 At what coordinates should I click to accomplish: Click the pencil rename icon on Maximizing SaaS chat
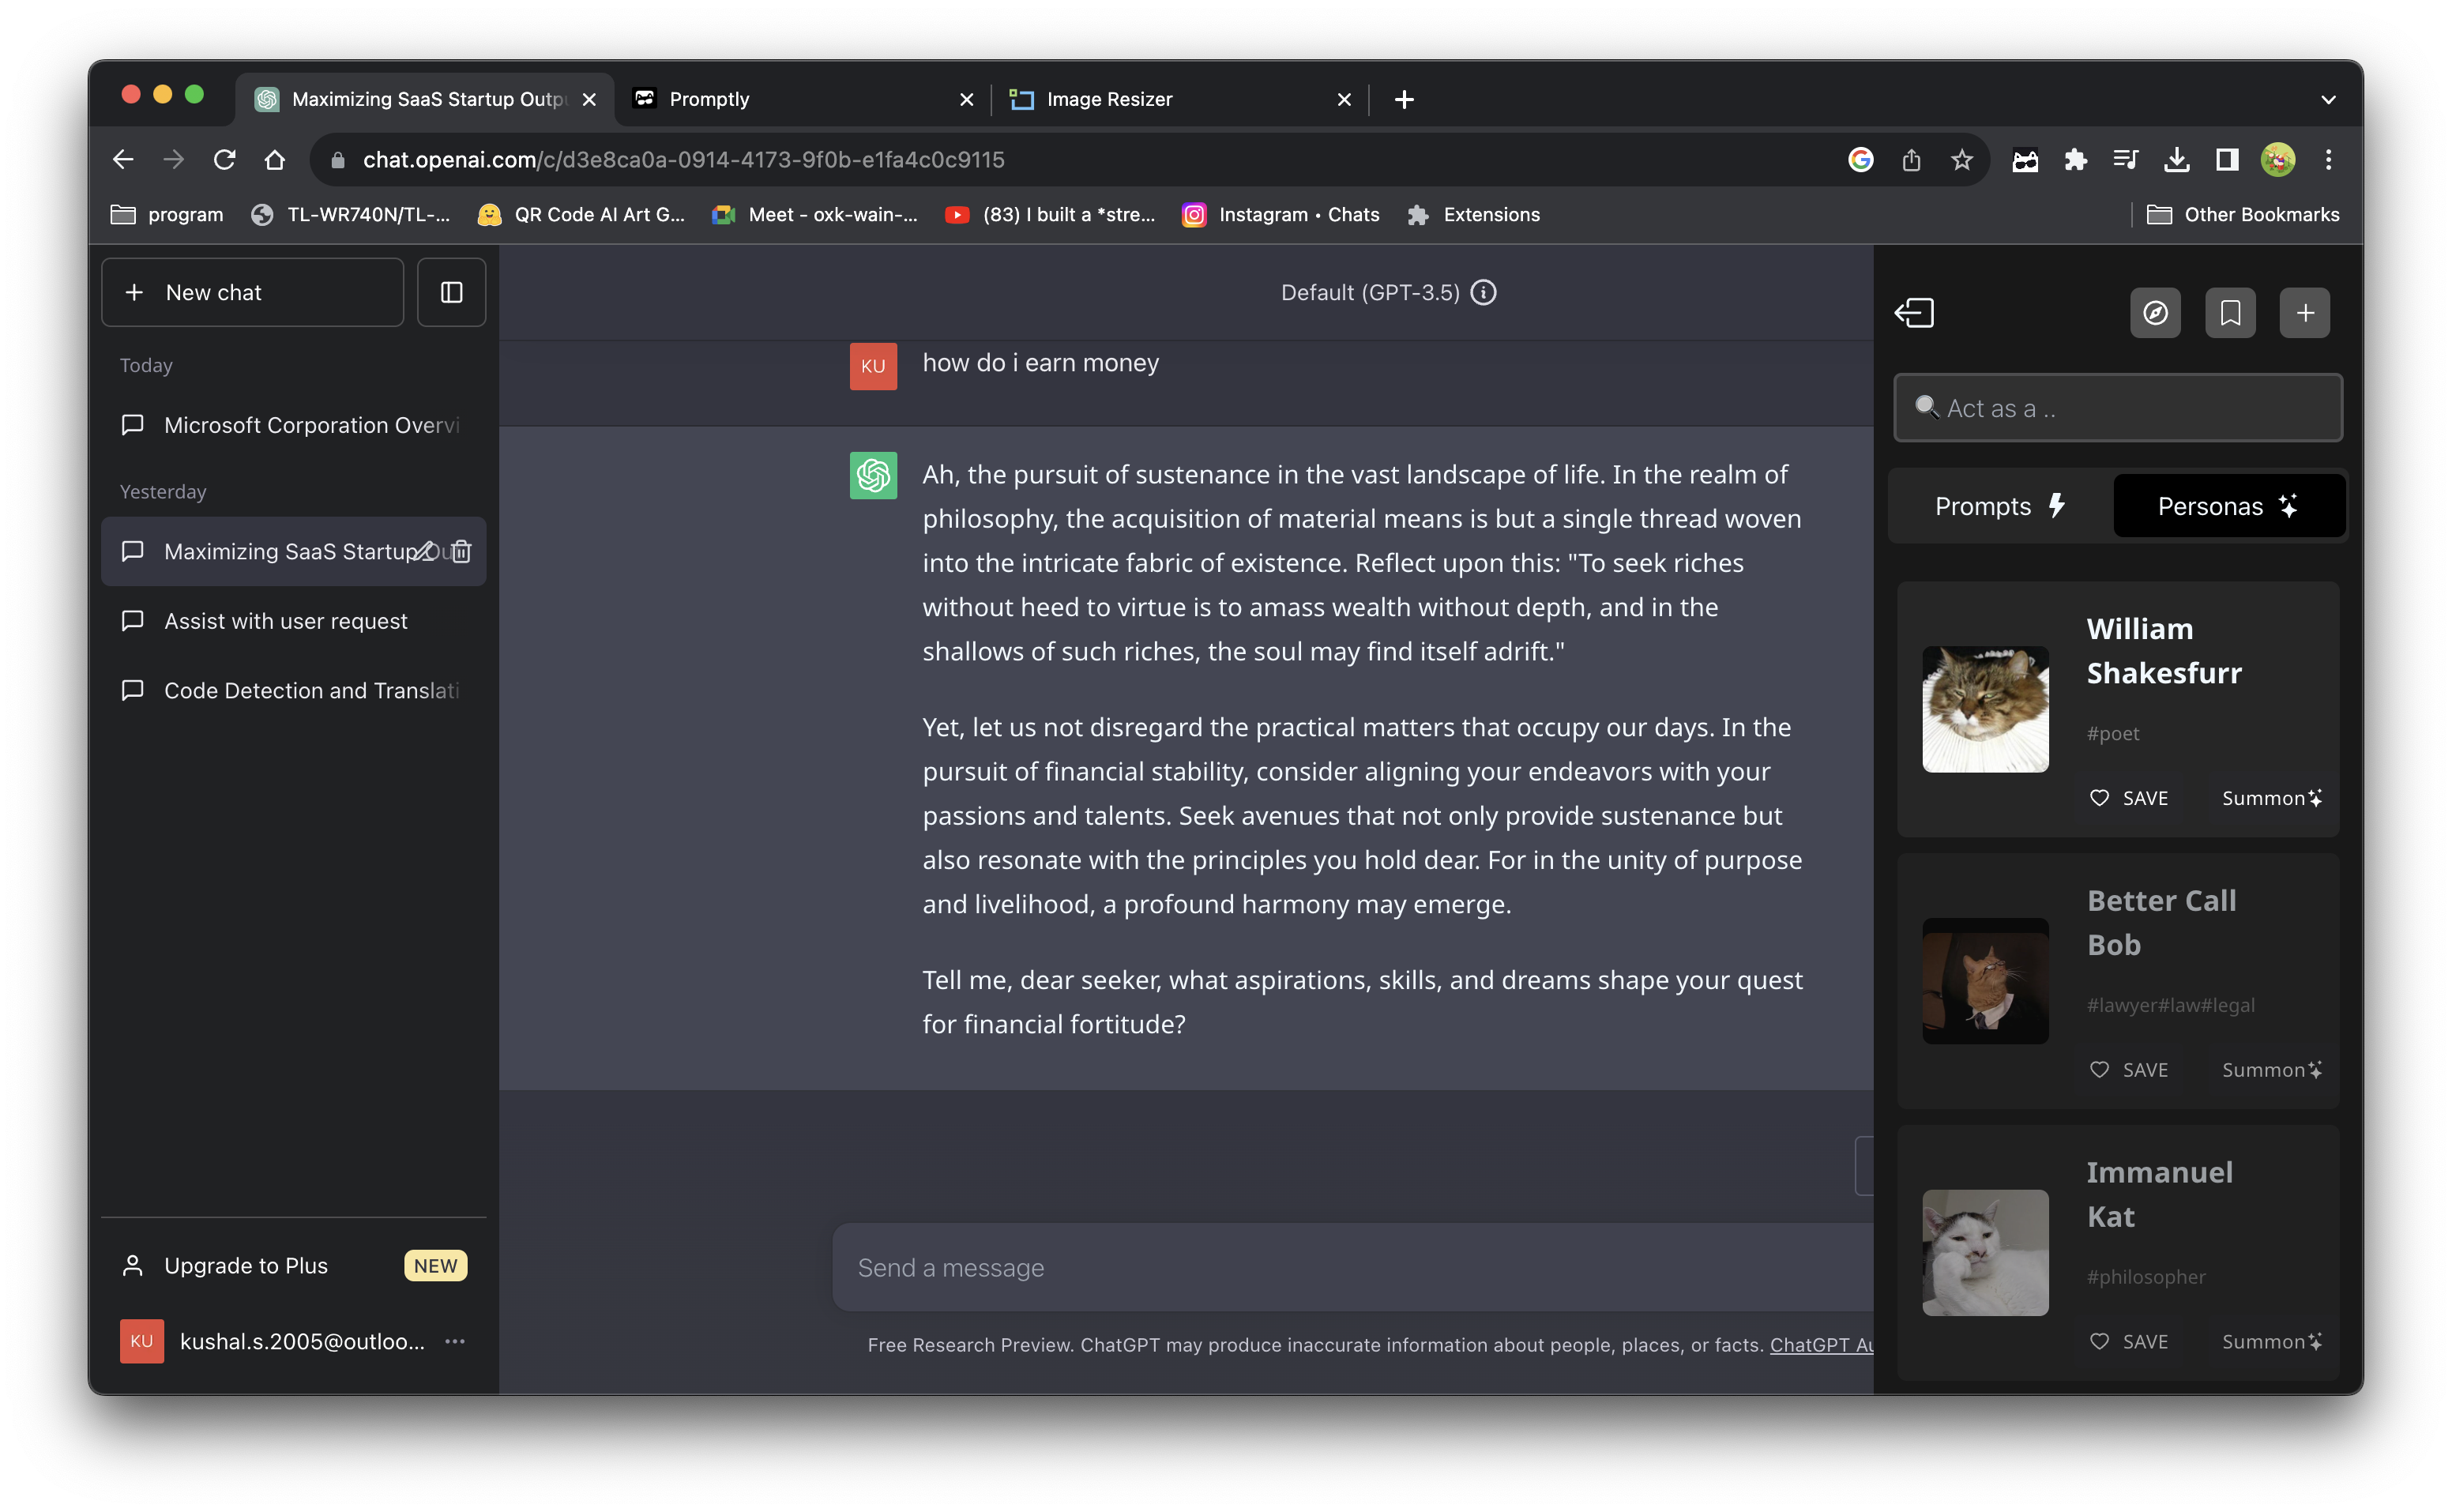tap(424, 551)
